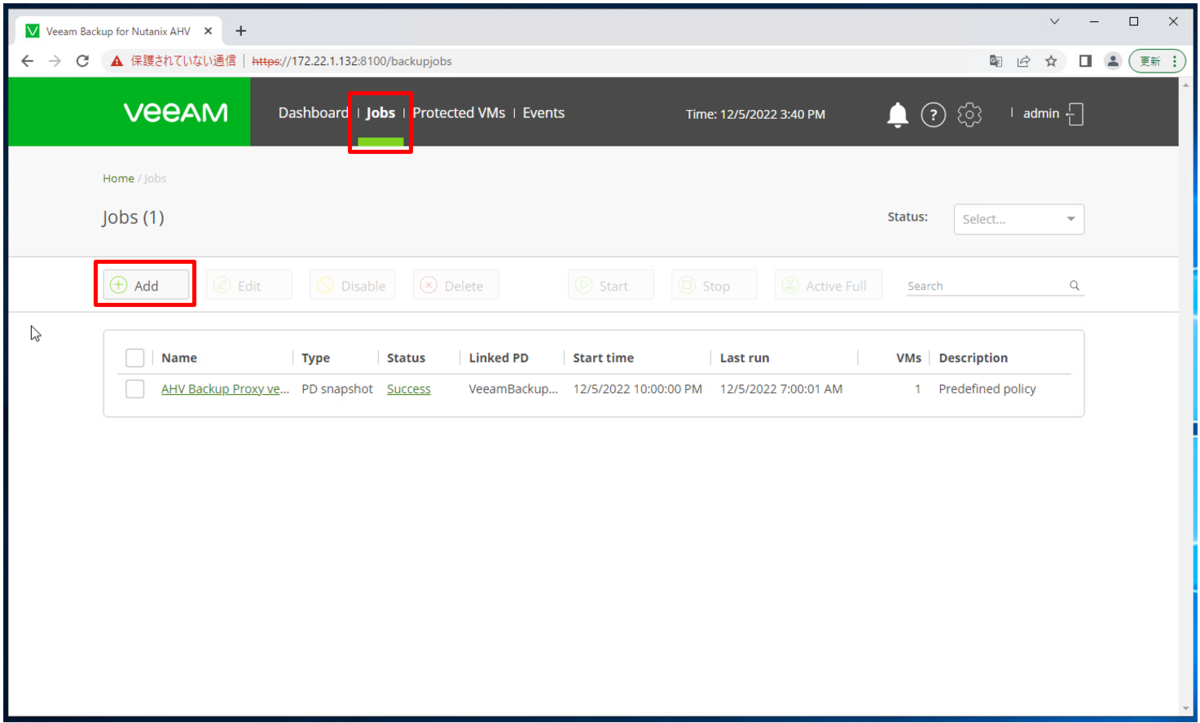
Task: Go back with the browser back arrow
Action: (x=27, y=61)
